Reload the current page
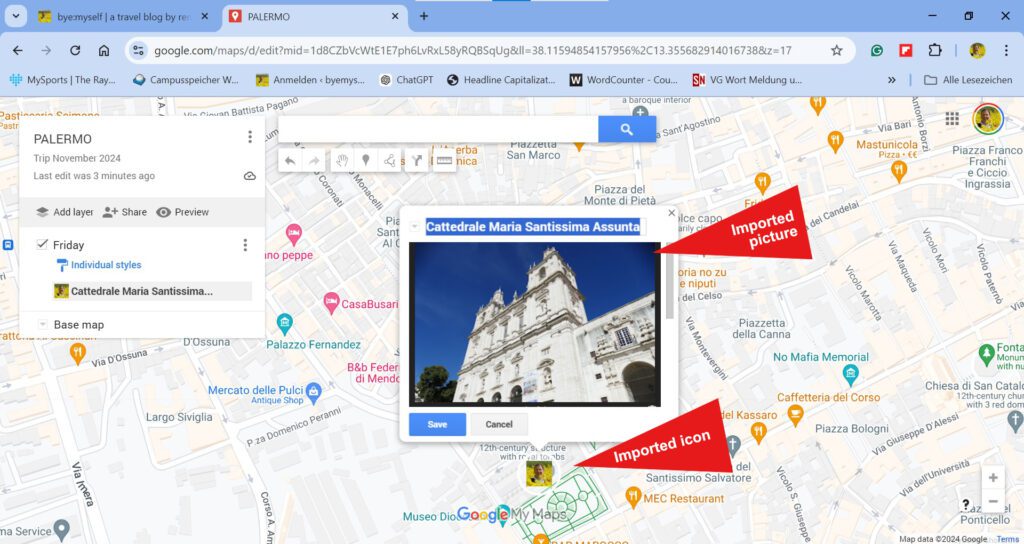1024x544 pixels. point(75,50)
